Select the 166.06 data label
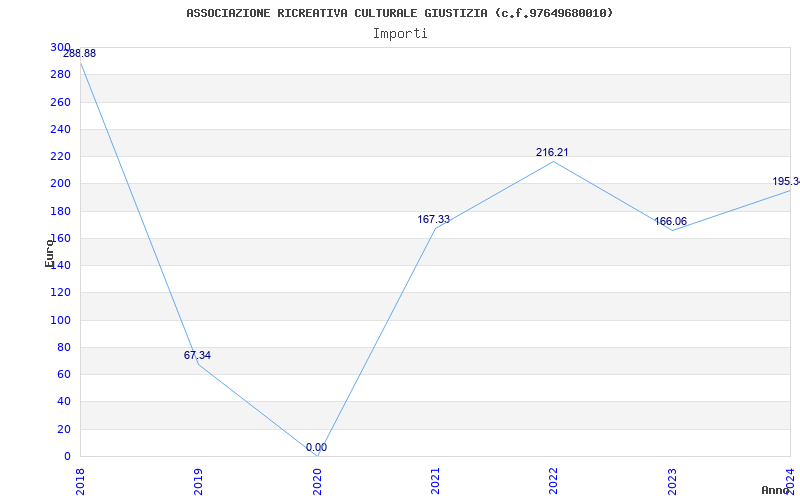The height and width of the screenshot is (500, 800). click(670, 221)
